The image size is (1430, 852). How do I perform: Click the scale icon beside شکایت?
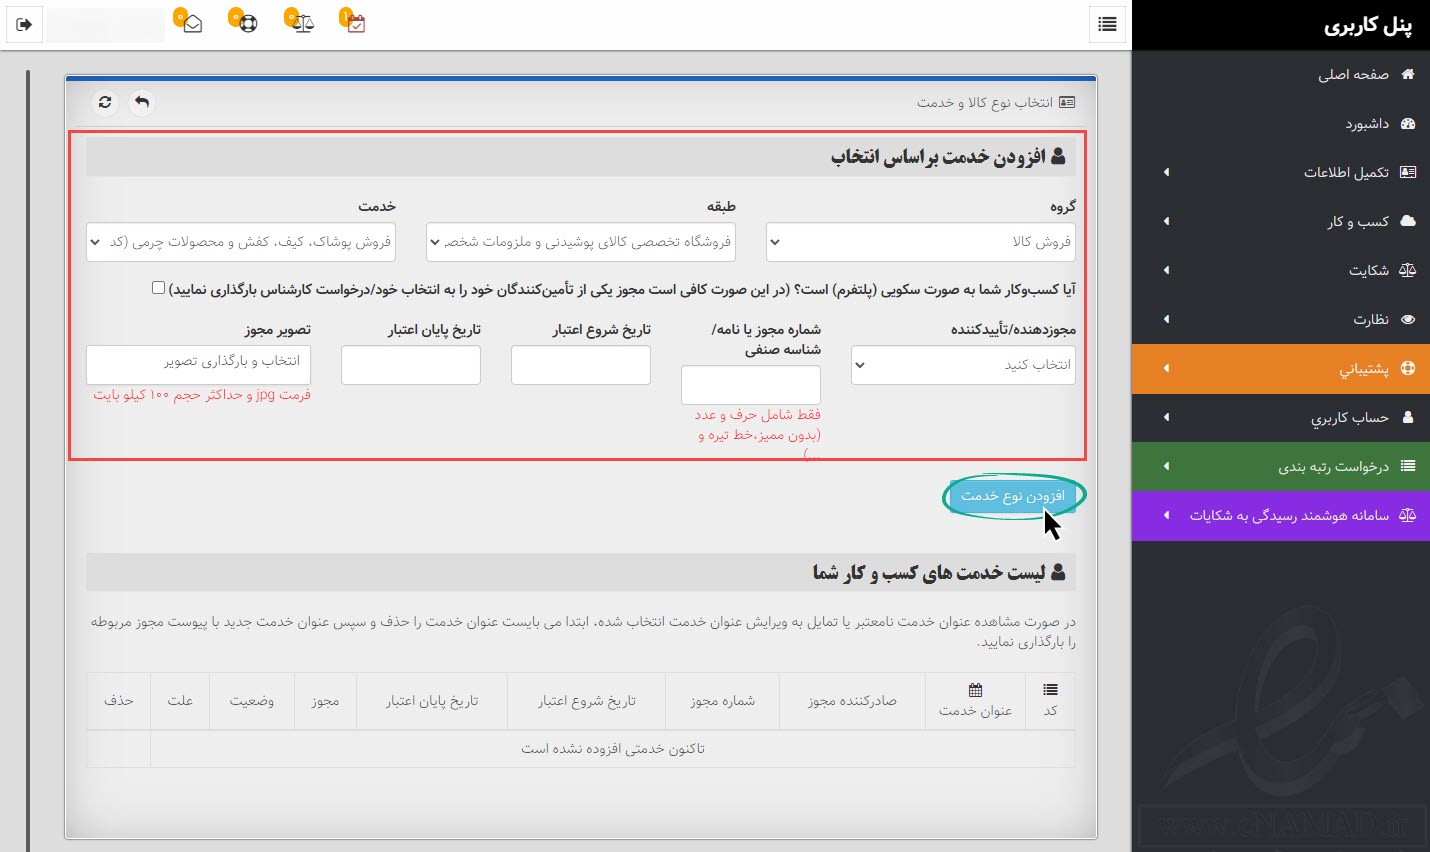coord(1408,270)
